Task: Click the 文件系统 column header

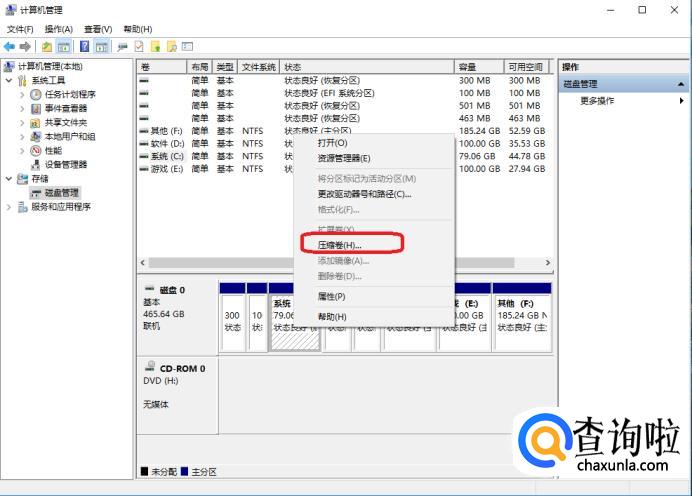Action: tap(259, 67)
